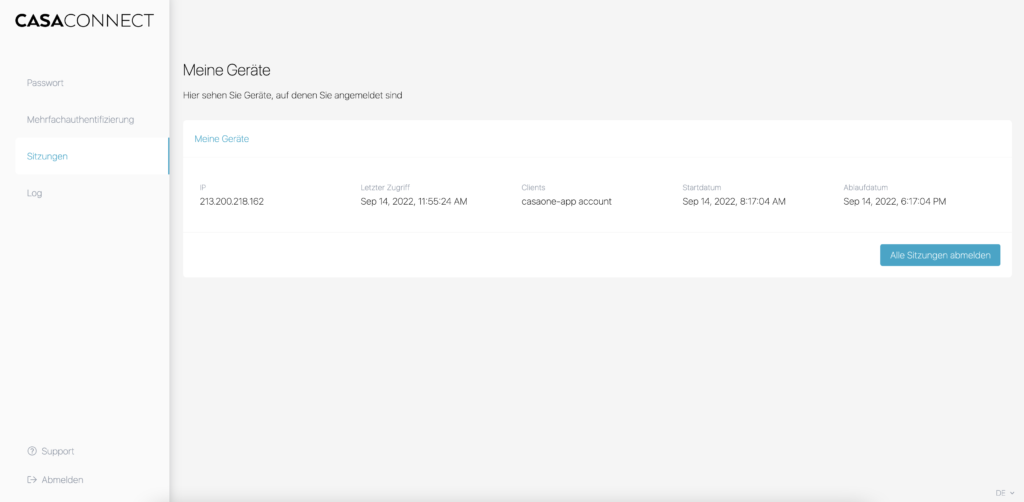Select the IP address 213.200.218.162

coord(231,201)
